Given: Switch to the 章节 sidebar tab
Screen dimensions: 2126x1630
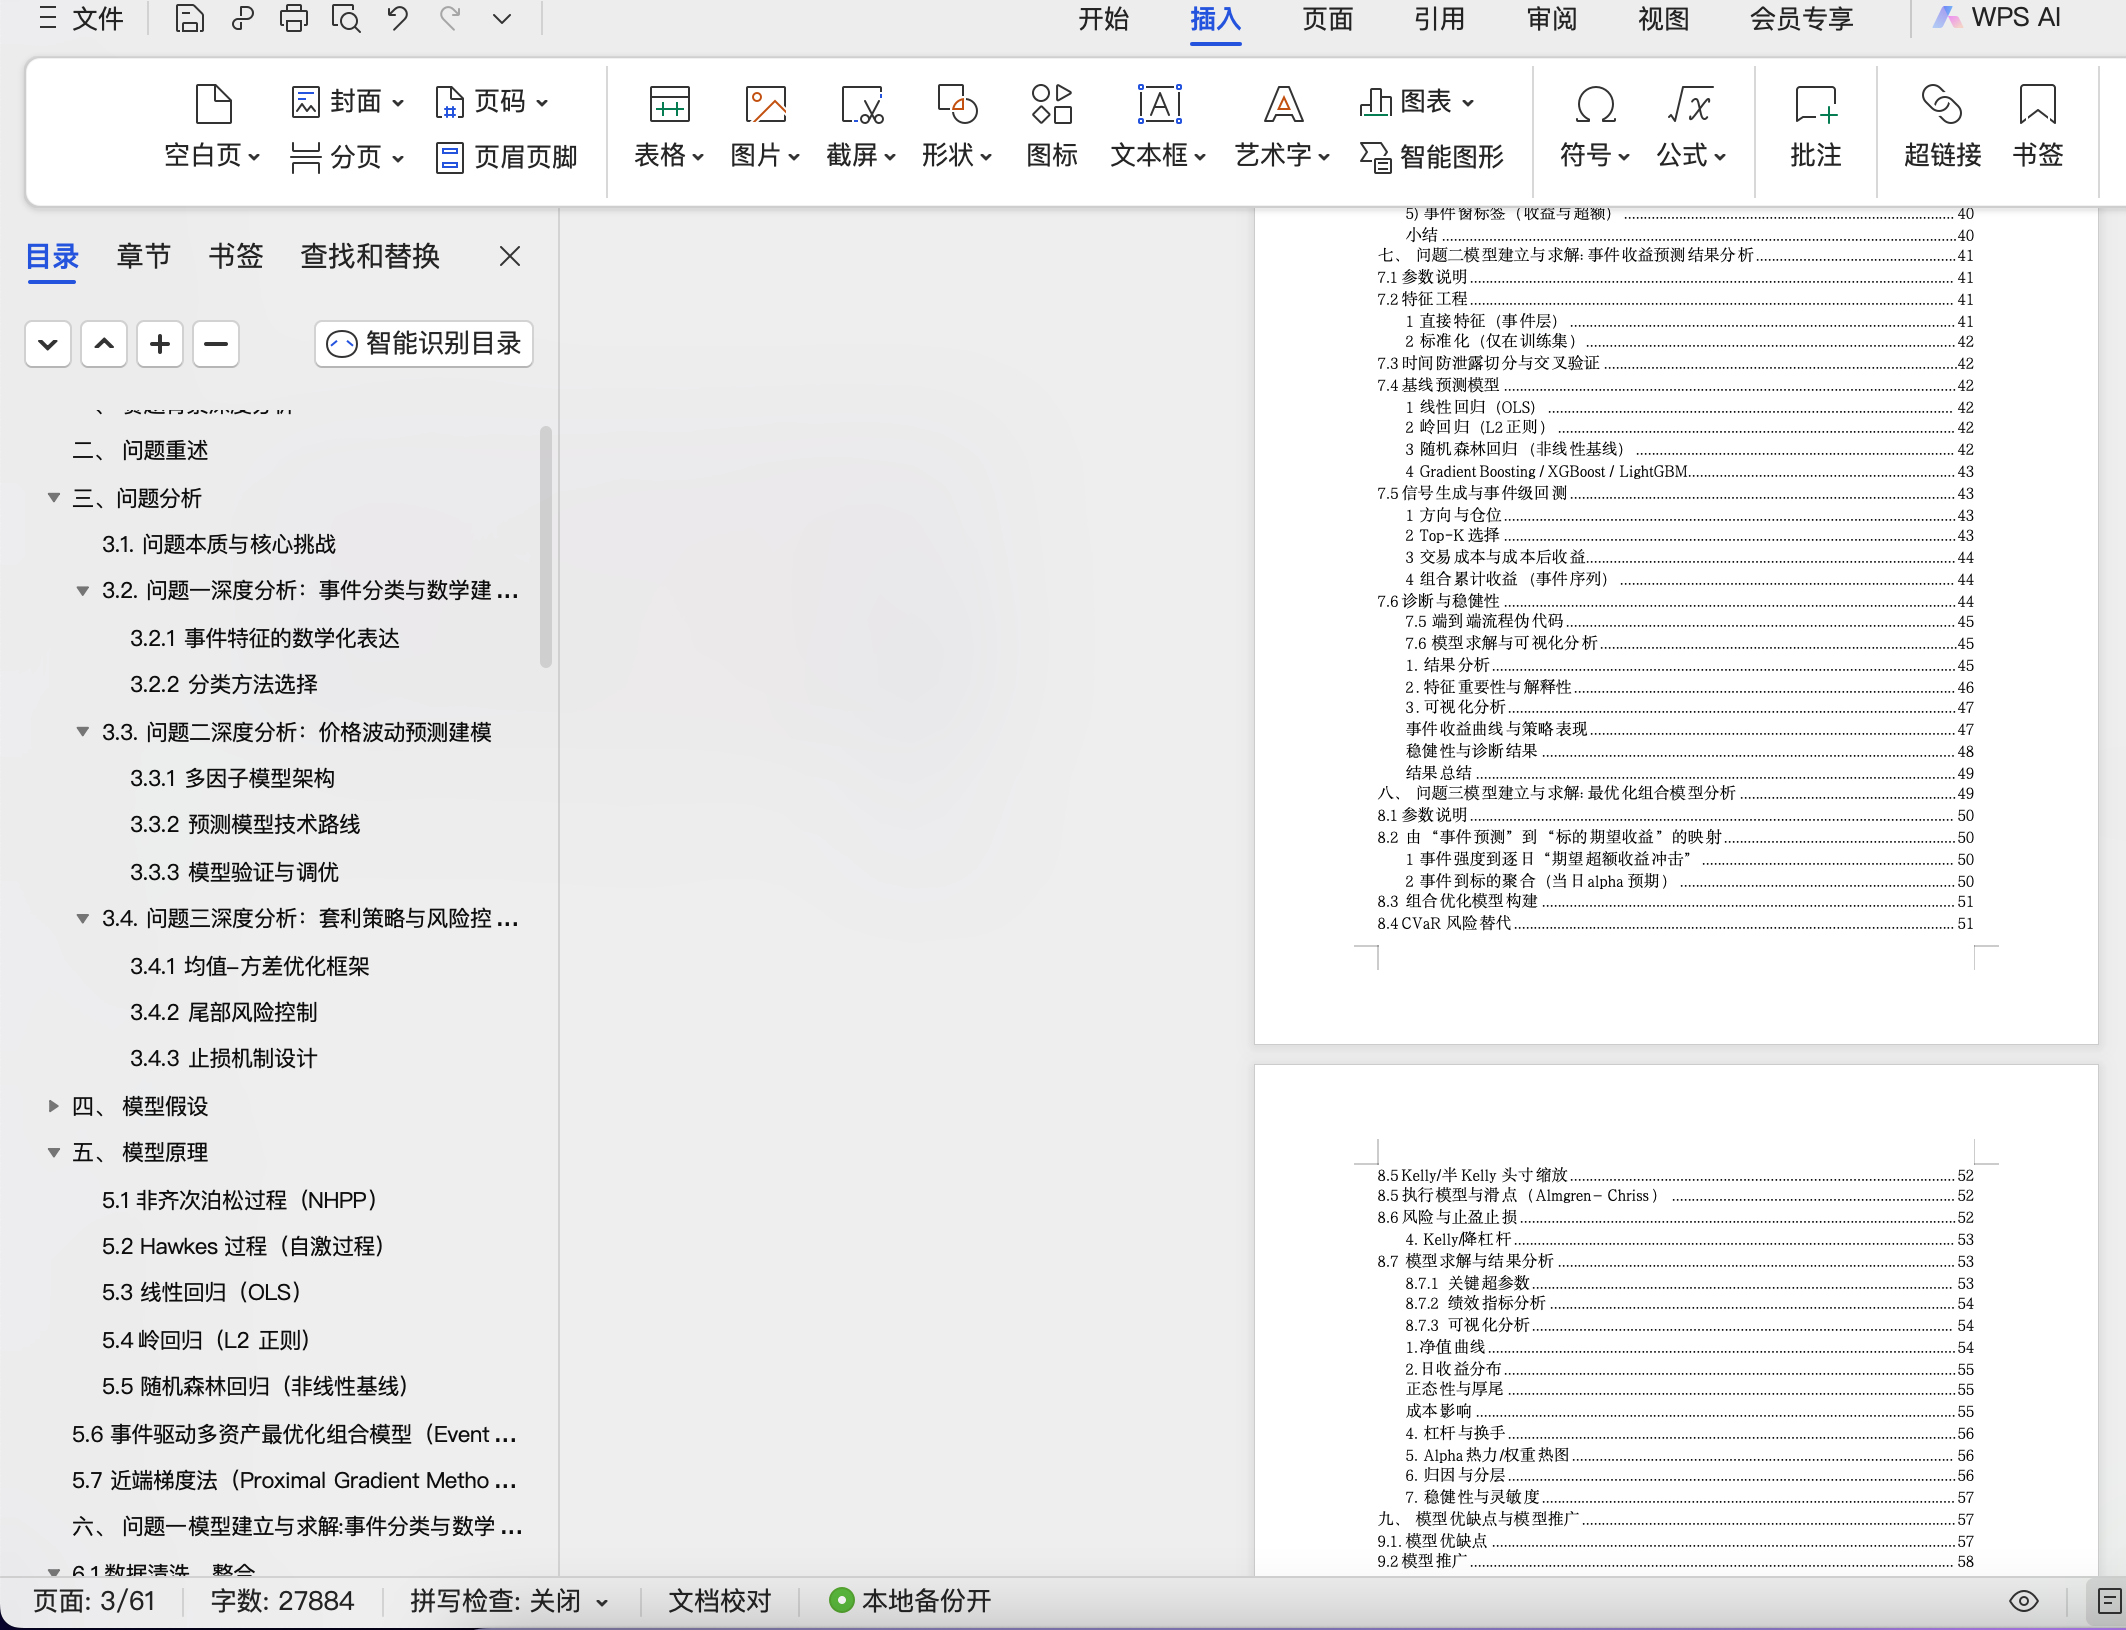Looking at the screenshot, I should coord(143,256).
